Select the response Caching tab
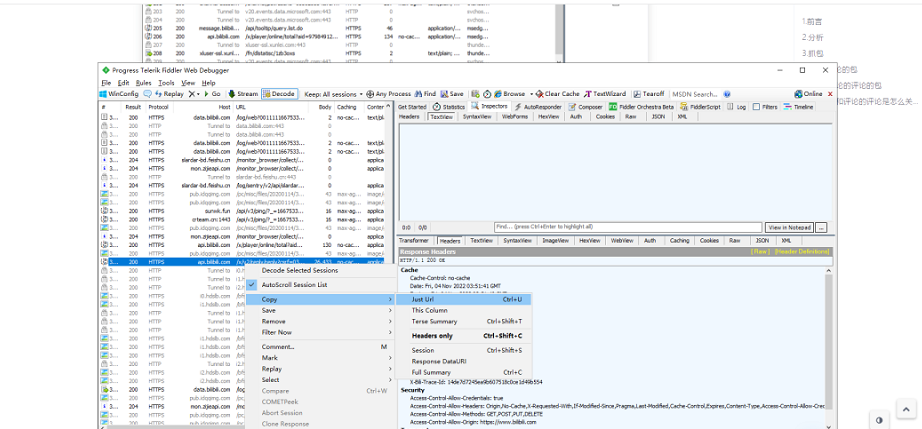 click(x=679, y=241)
